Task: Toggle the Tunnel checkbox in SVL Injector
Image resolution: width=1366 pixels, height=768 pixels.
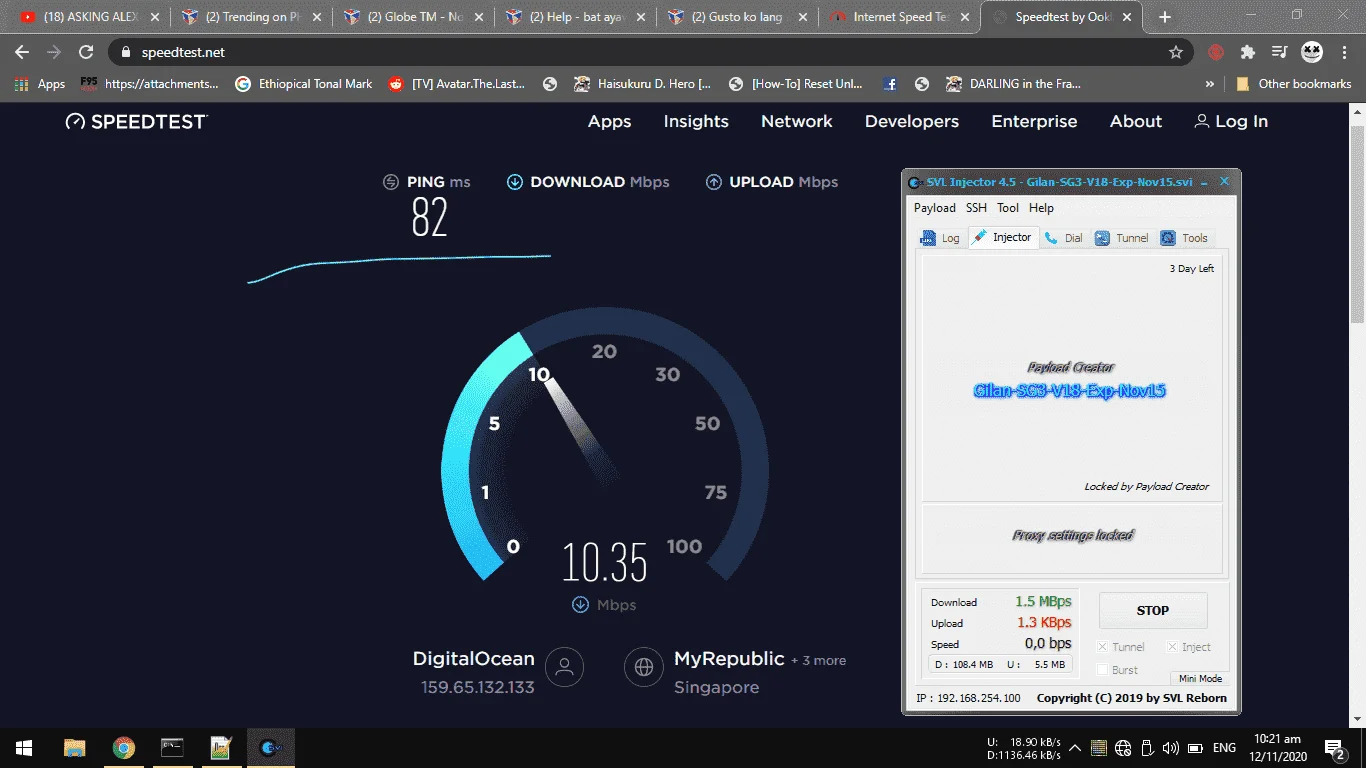Action: (1103, 647)
